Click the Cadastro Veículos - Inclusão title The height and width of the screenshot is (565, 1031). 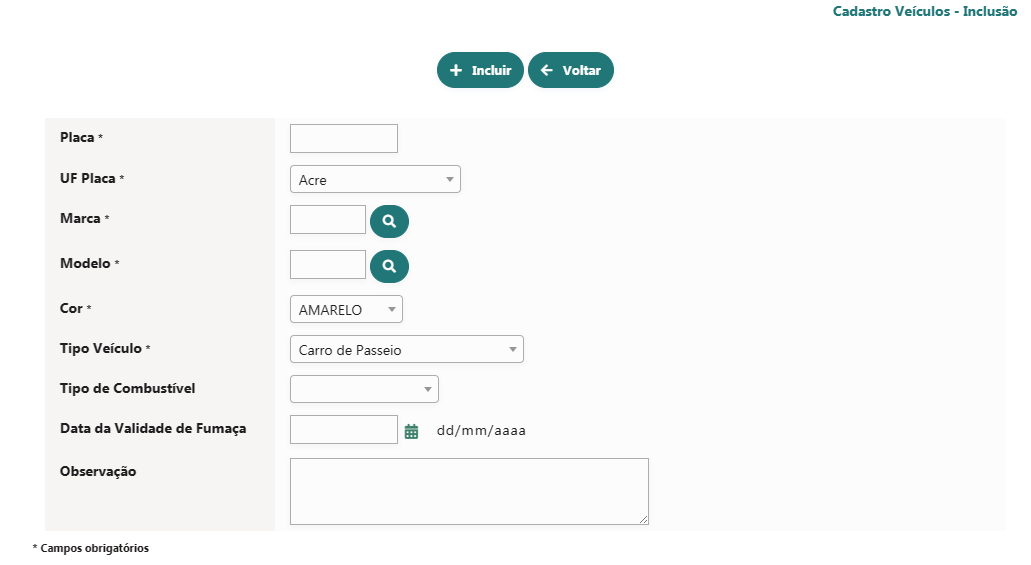click(924, 11)
